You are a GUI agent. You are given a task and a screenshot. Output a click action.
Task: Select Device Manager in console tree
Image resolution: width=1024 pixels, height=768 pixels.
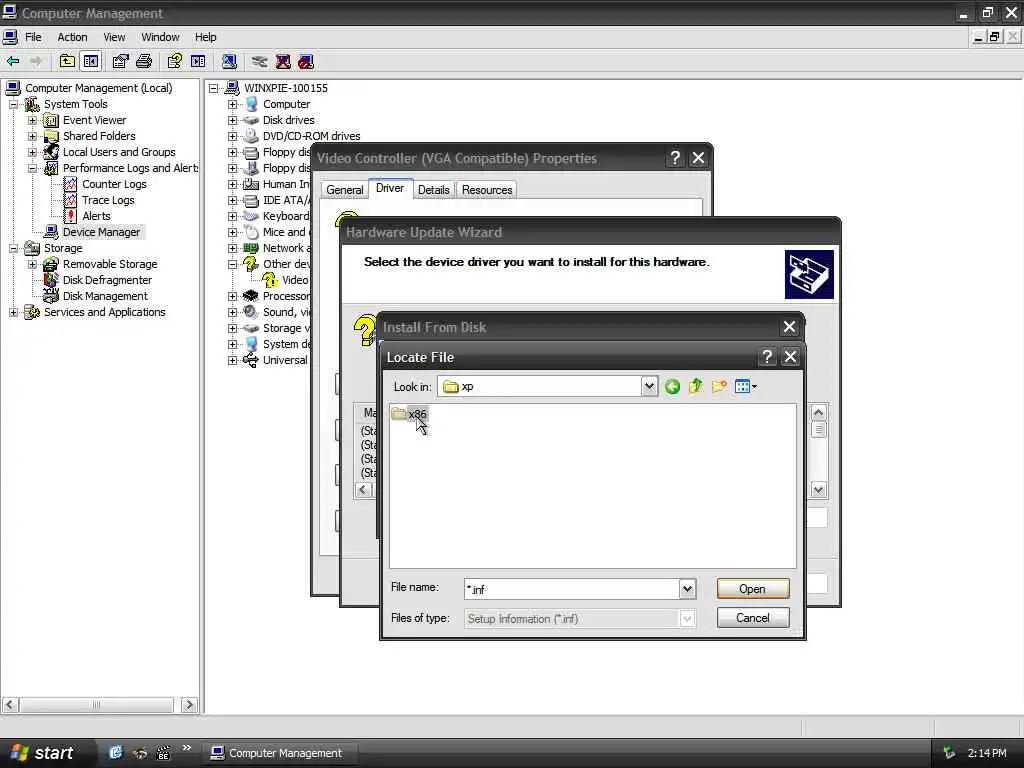pos(101,232)
